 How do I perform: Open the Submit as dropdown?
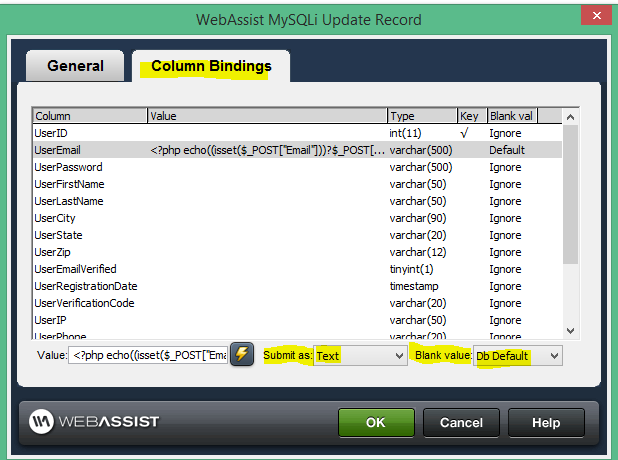(360, 356)
